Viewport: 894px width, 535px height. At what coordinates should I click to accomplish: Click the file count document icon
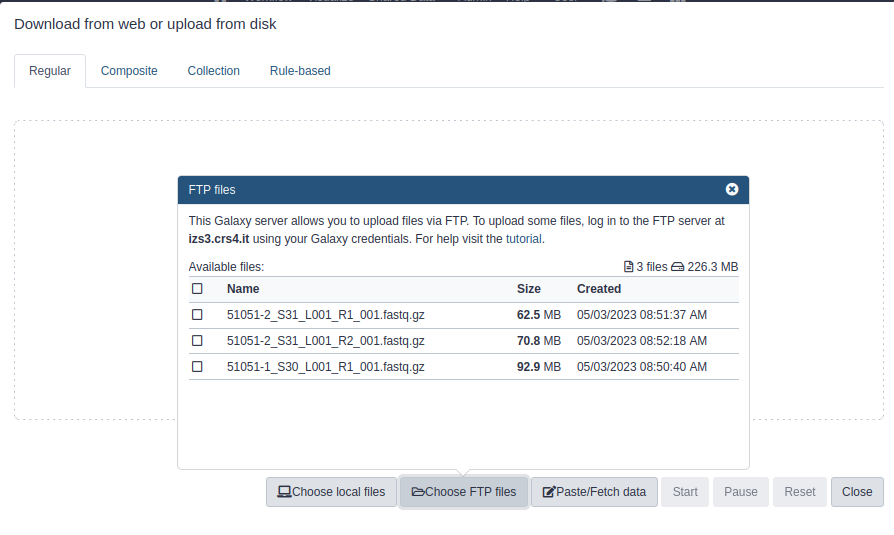[628, 267]
